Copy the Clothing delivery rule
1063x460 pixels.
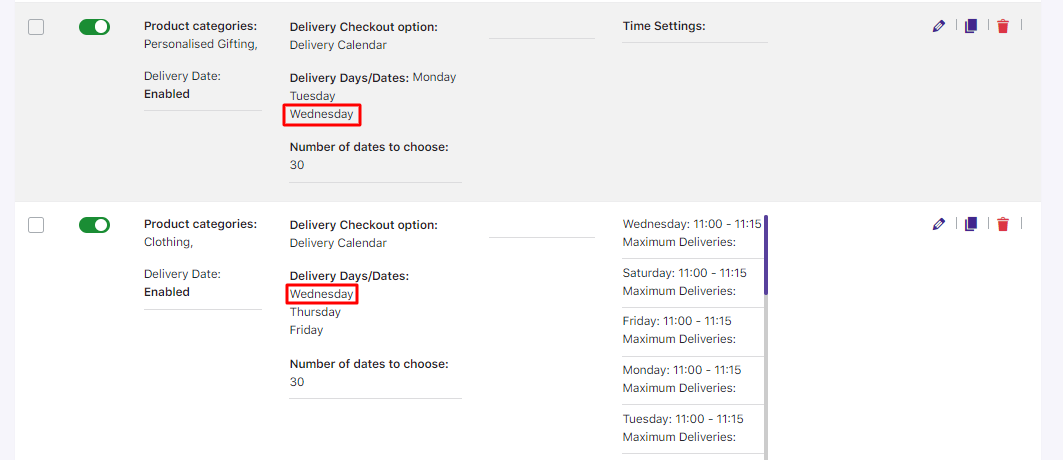pos(970,225)
